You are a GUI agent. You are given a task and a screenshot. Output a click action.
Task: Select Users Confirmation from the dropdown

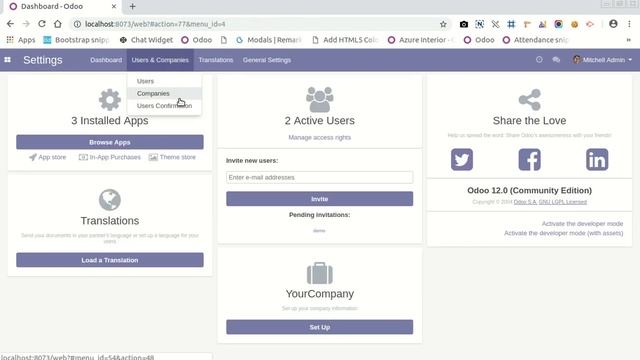pyautogui.click(x=164, y=106)
